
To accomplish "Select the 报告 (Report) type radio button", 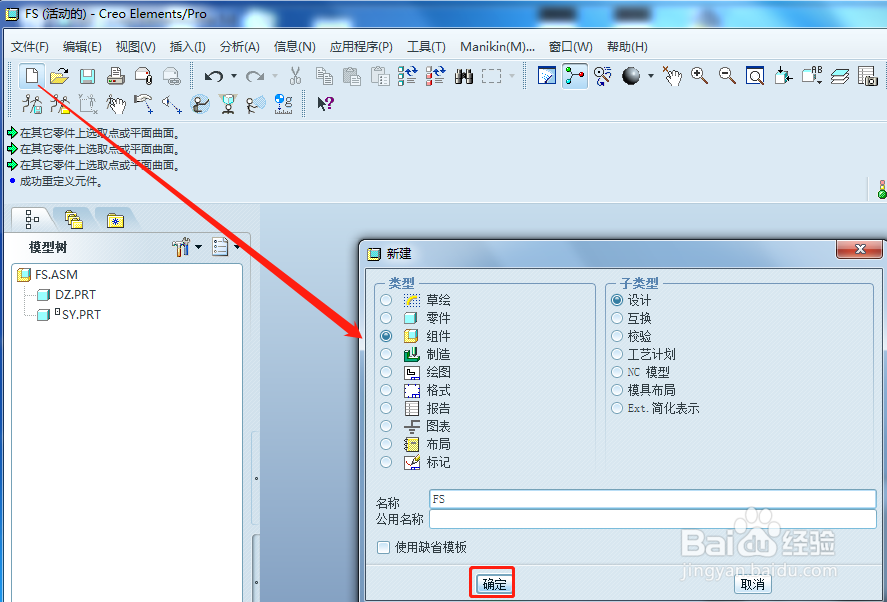I will 386,408.
